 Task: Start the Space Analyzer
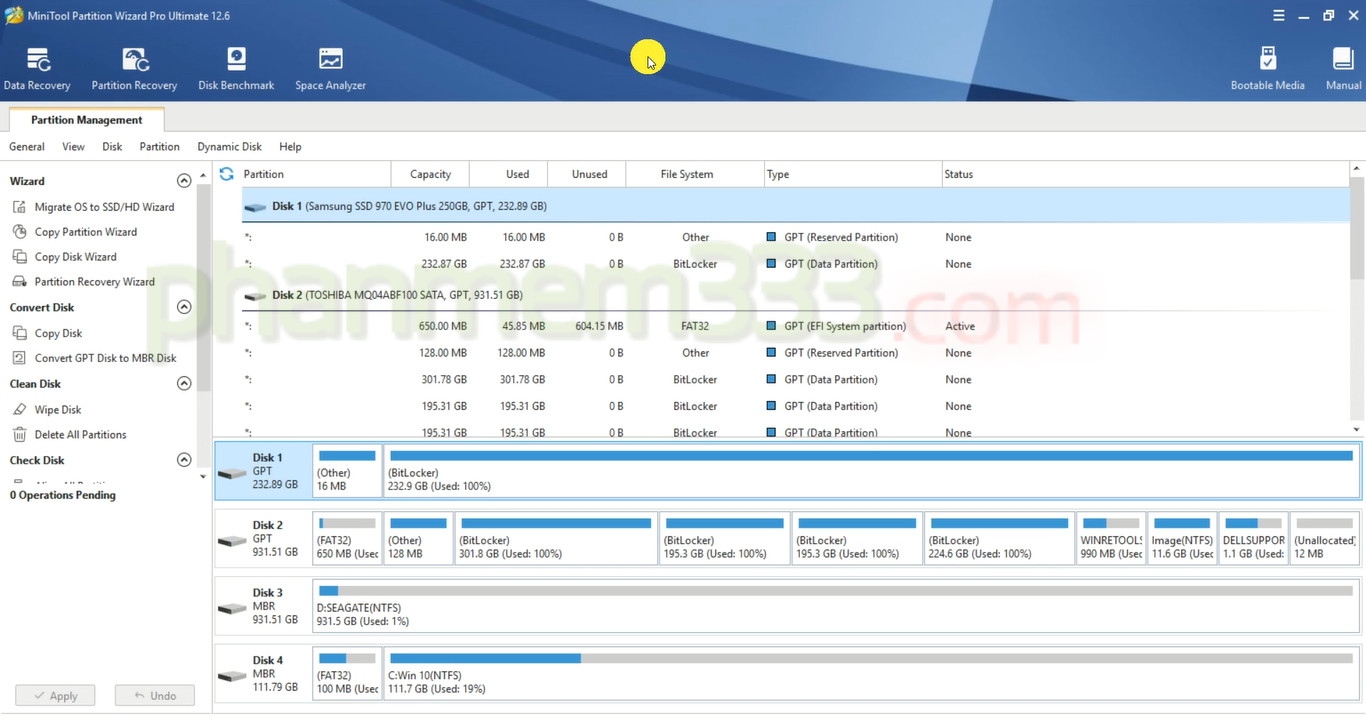tap(330, 69)
